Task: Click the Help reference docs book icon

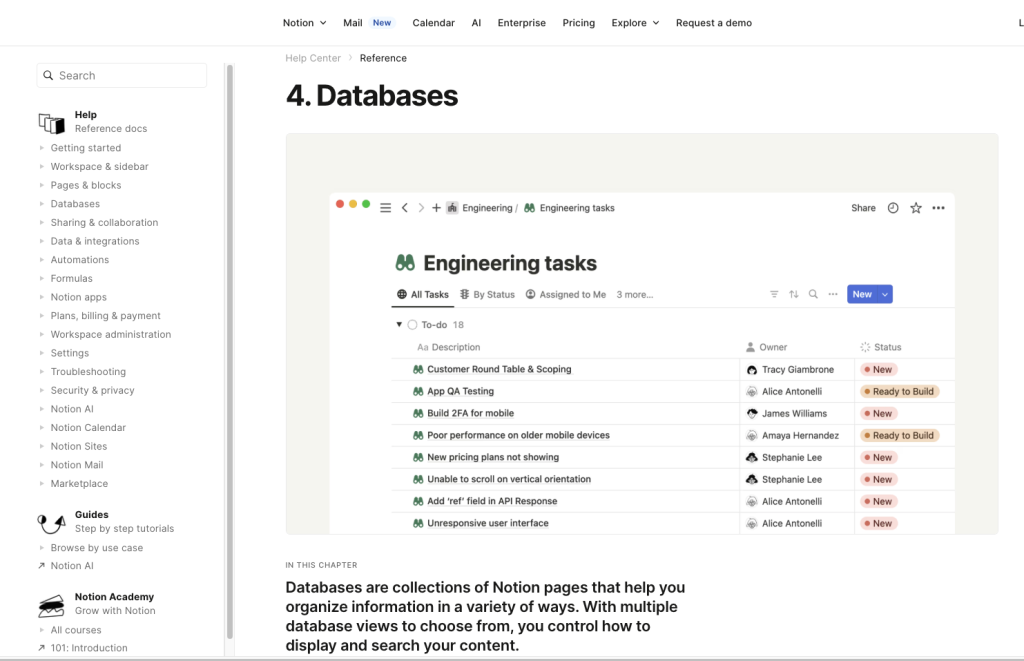Action: point(51,122)
